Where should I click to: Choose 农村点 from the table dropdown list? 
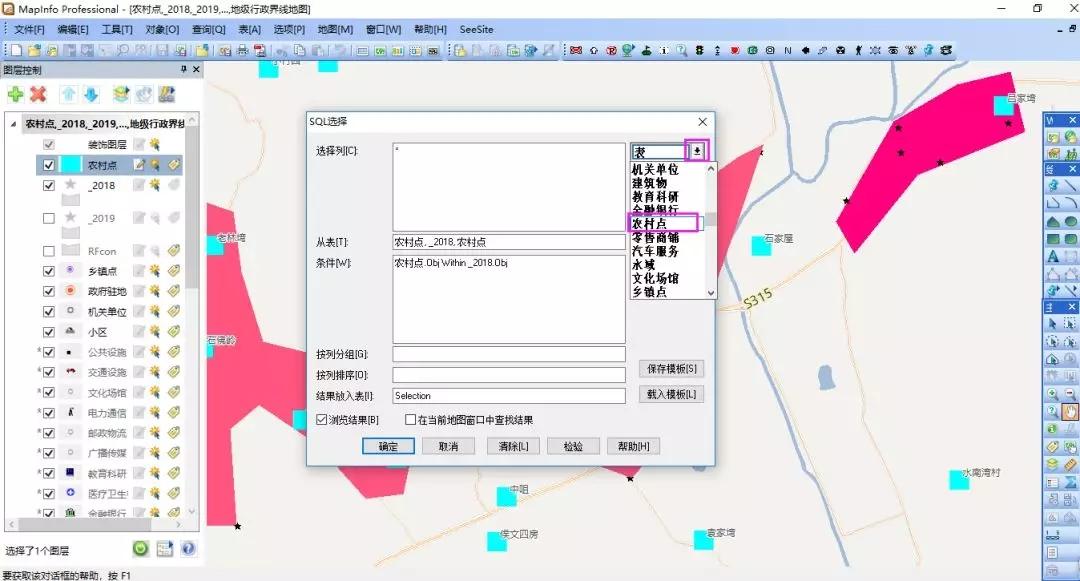[650, 224]
